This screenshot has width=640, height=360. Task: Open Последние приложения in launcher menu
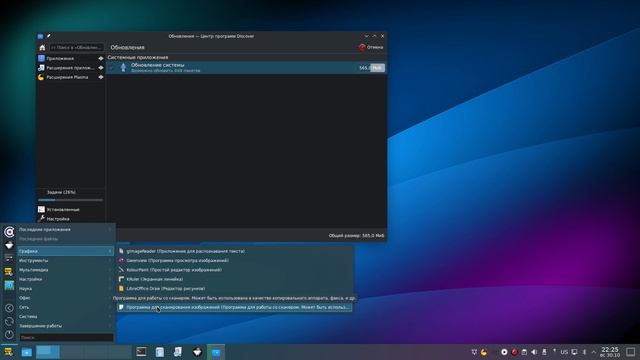coord(65,229)
